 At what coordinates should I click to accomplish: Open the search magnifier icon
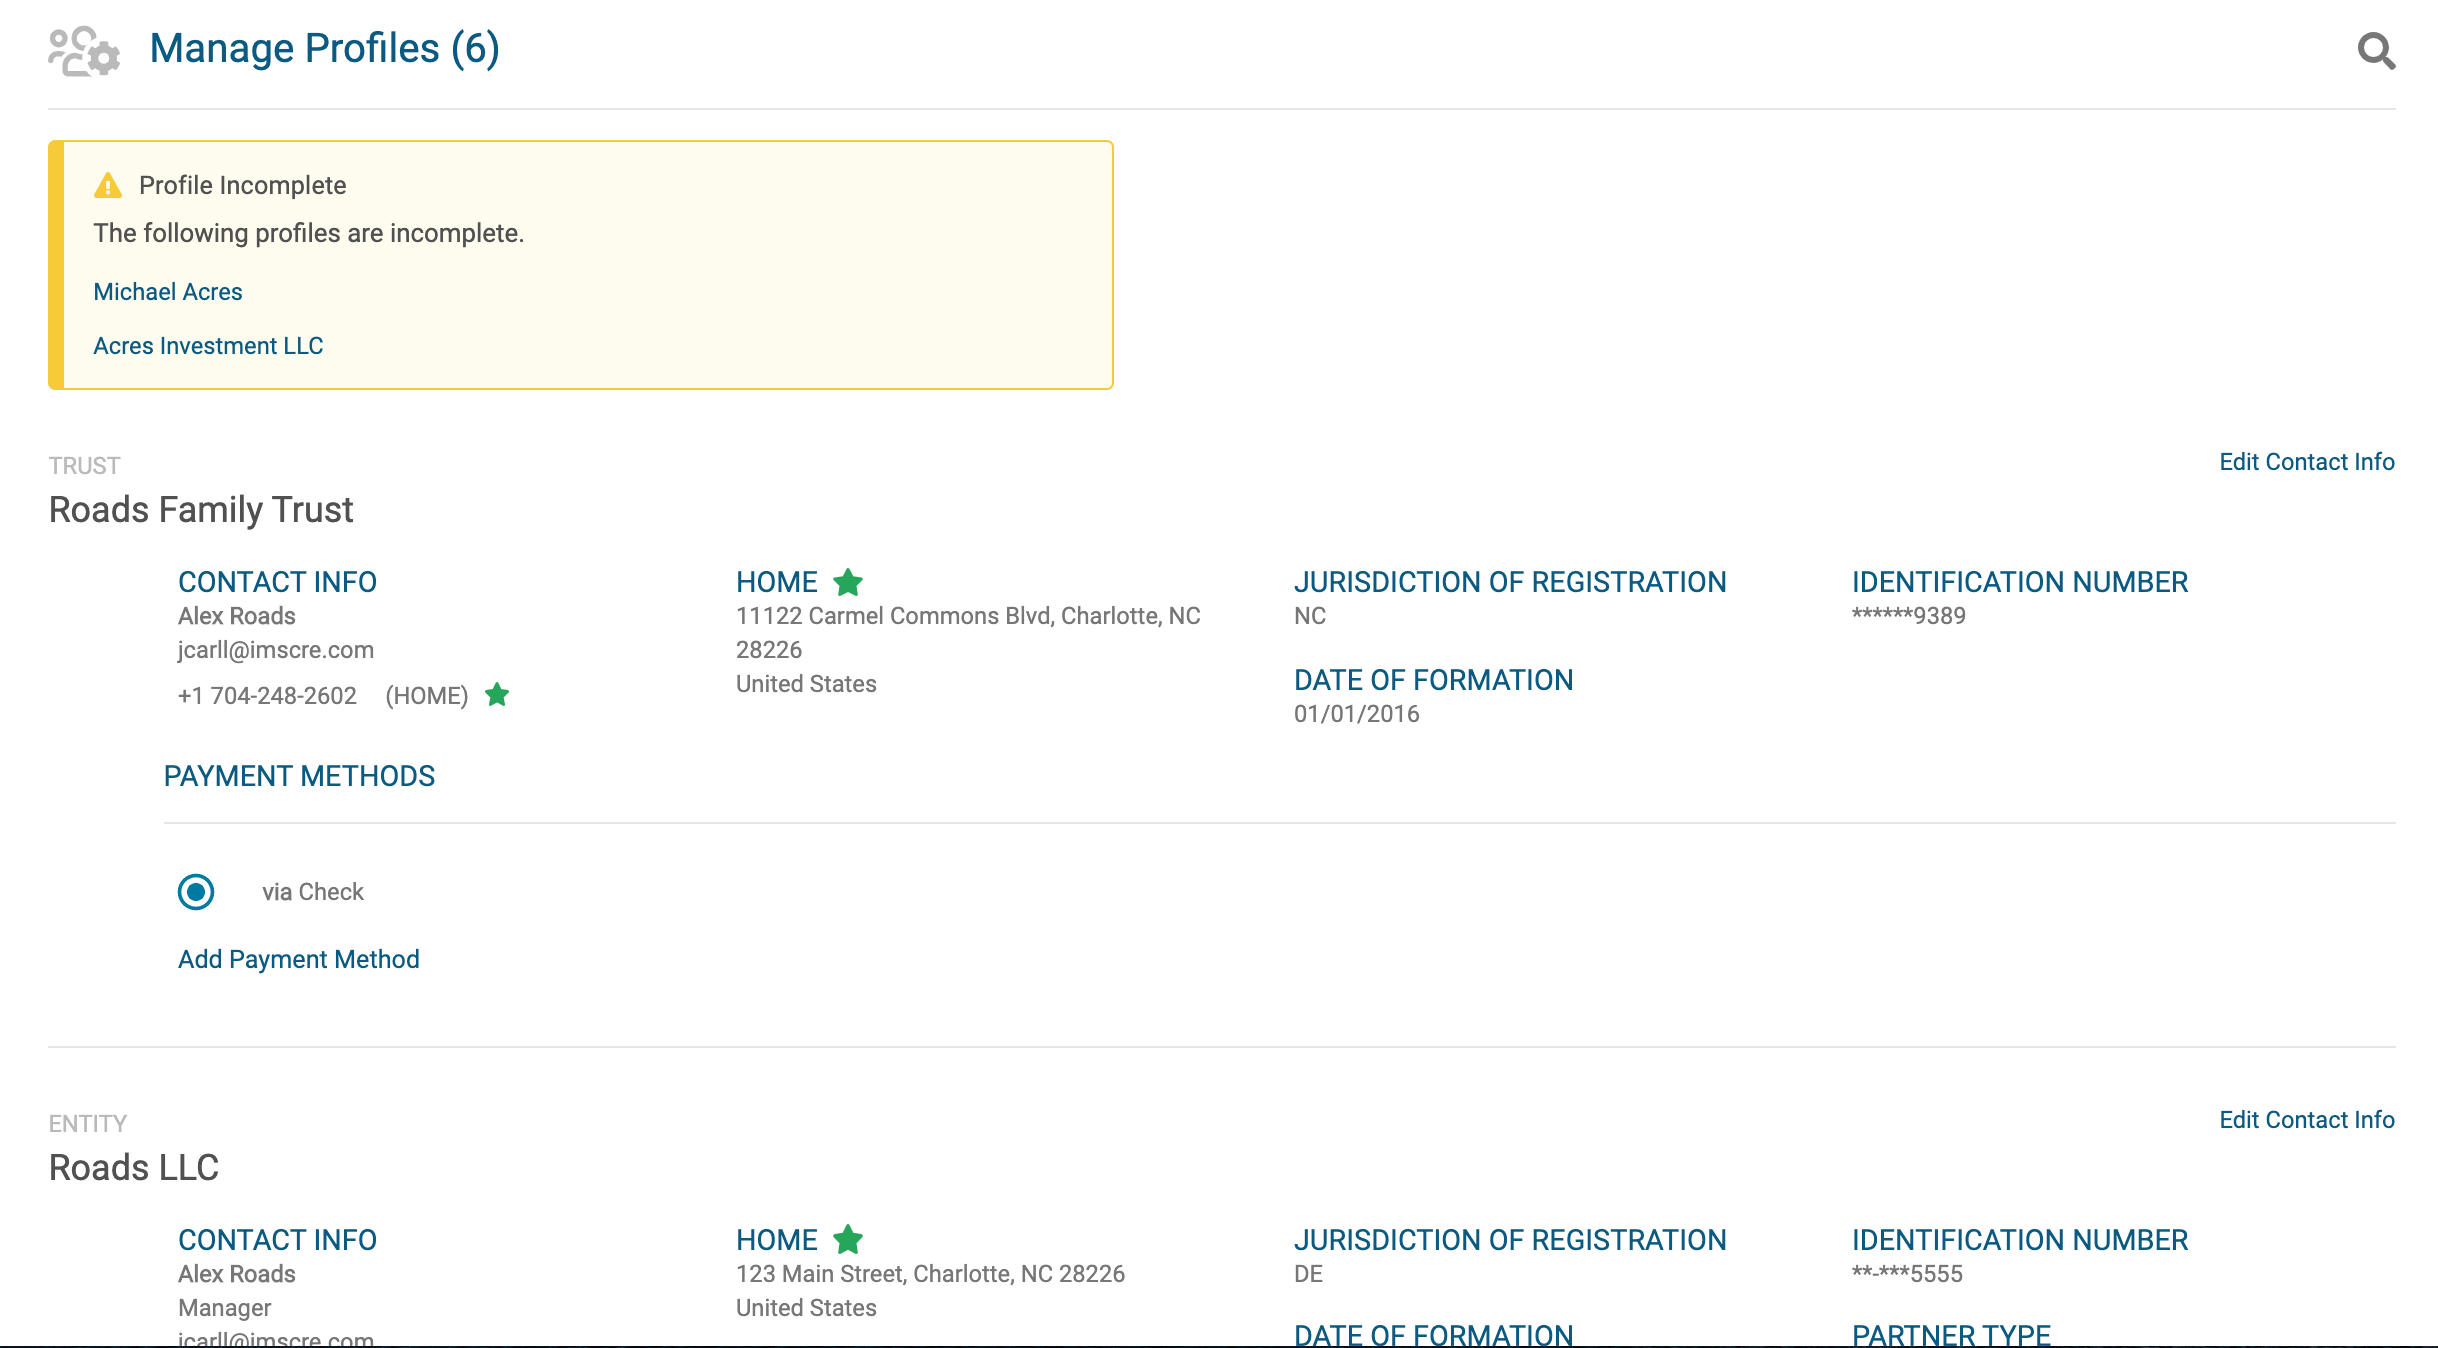[2376, 50]
